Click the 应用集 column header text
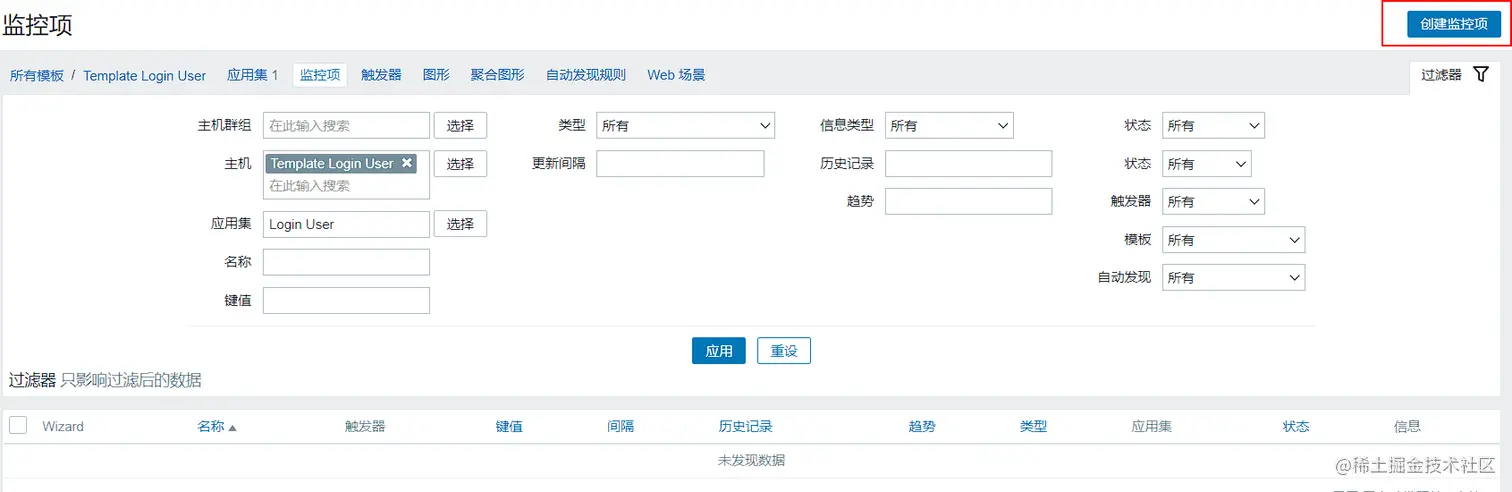 pos(1151,426)
